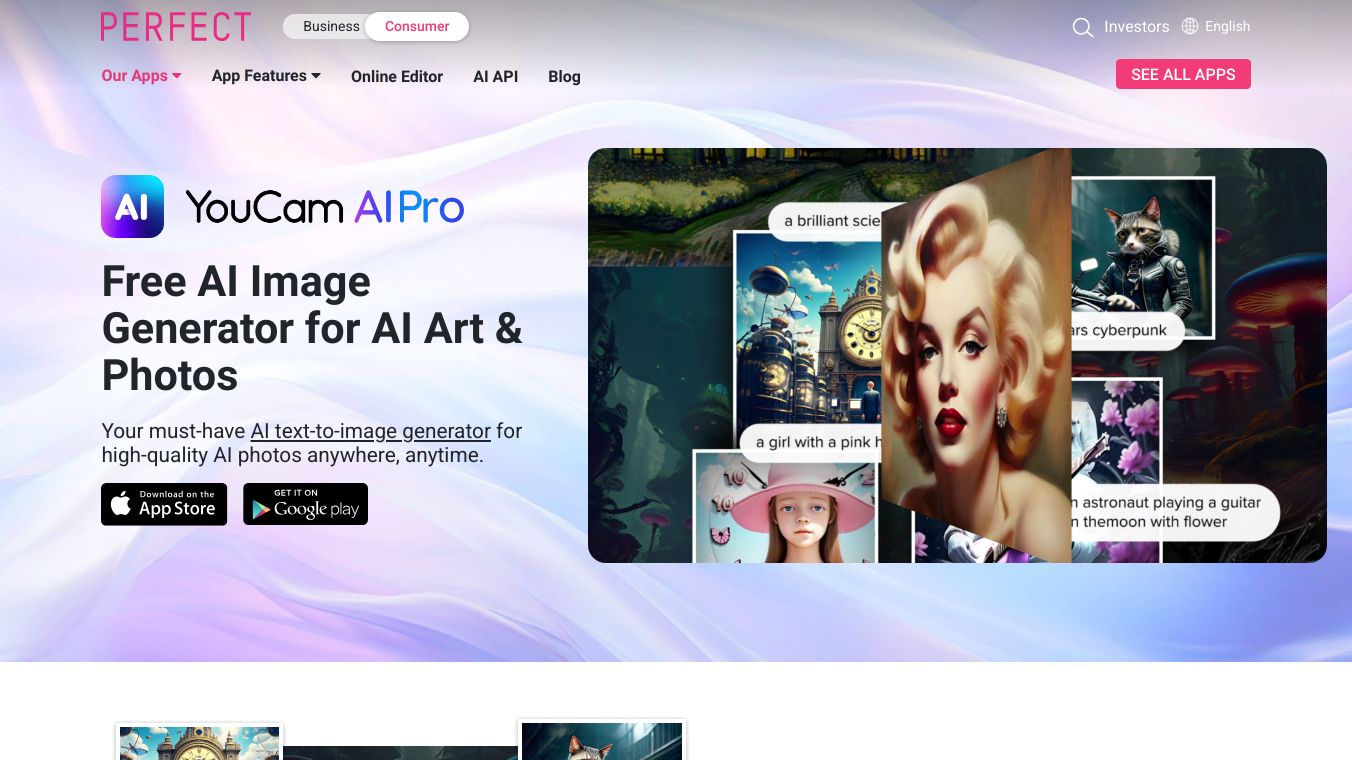This screenshot has width=1352, height=760.
Task: Click the 'a girl with a pink h' prompt bubble
Action: click(x=813, y=442)
